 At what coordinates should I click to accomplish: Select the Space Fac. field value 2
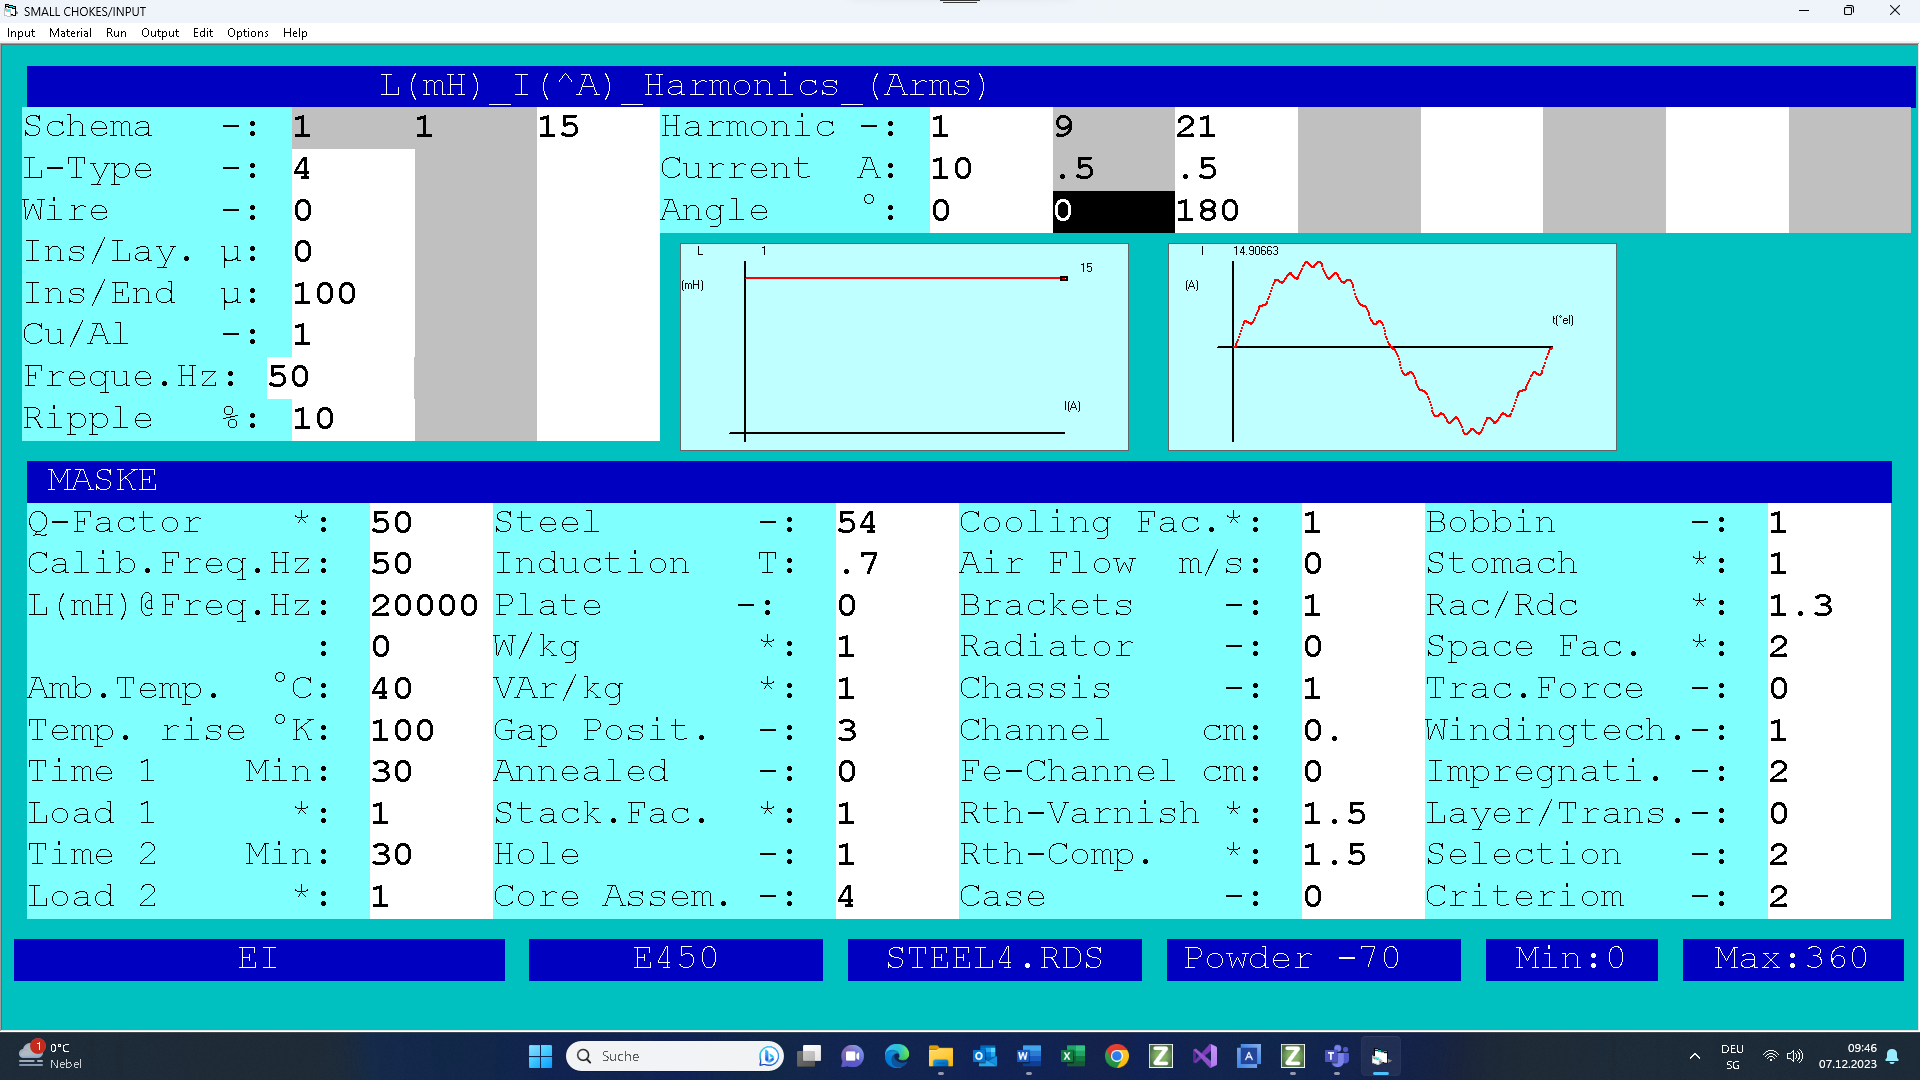(1829, 647)
